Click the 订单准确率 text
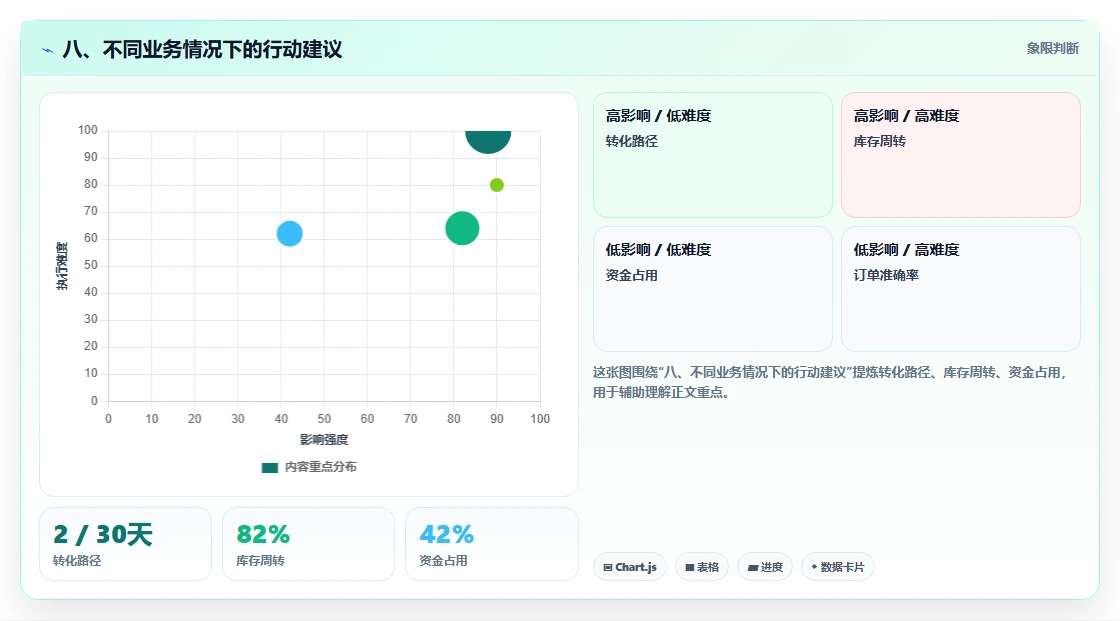This screenshot has width=1120, height=621. click(886, 276)
